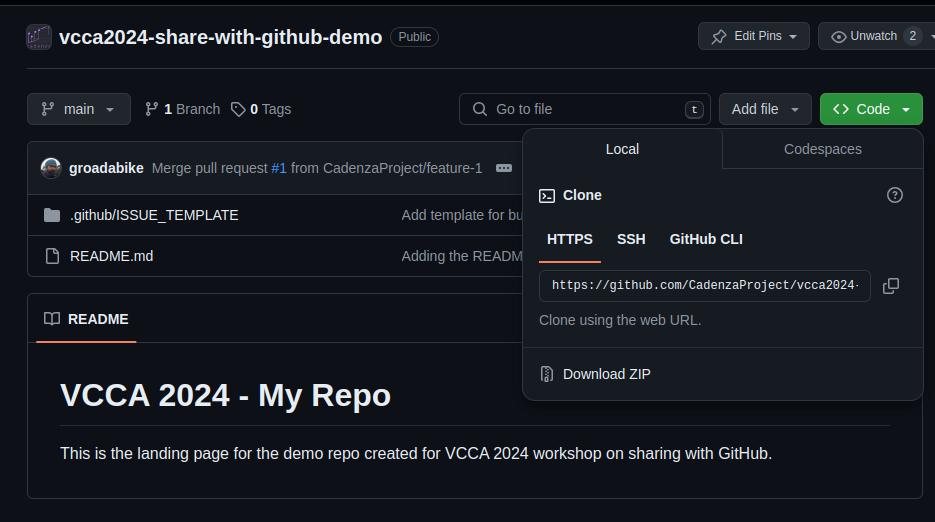Click the terminal icon next to Clone
Image resolution: width=935 pixels, height=522 pixels.
(547, 196)
